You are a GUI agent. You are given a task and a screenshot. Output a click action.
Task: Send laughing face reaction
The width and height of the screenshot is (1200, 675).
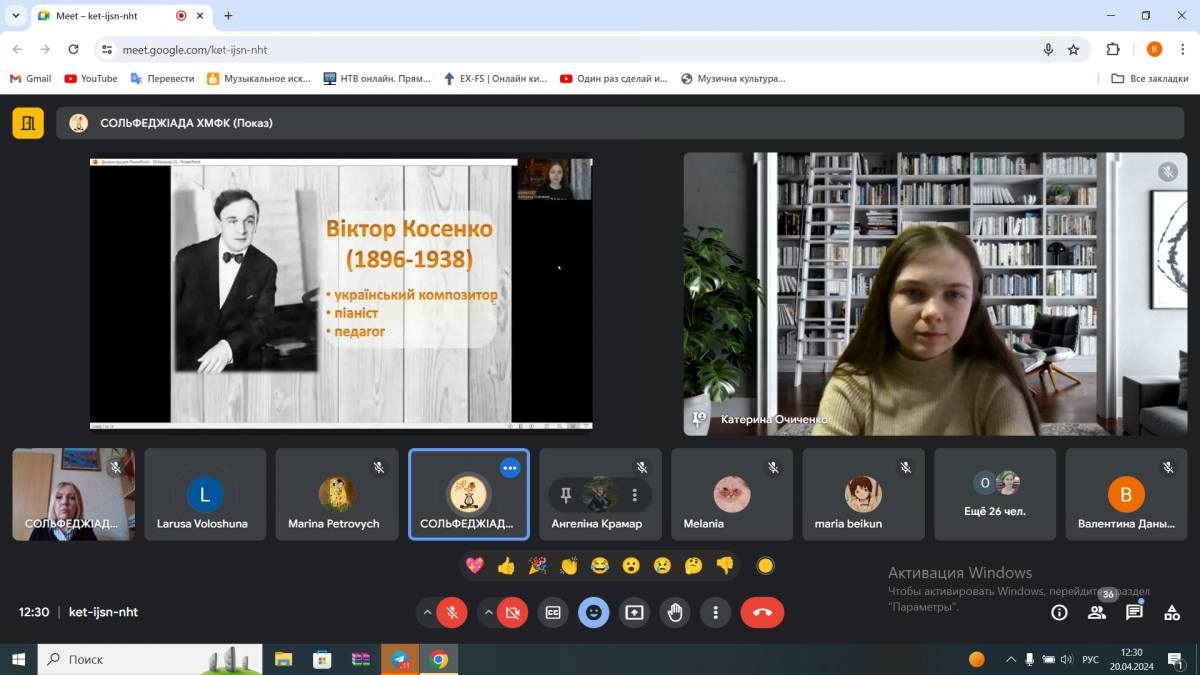pos(600,565)
